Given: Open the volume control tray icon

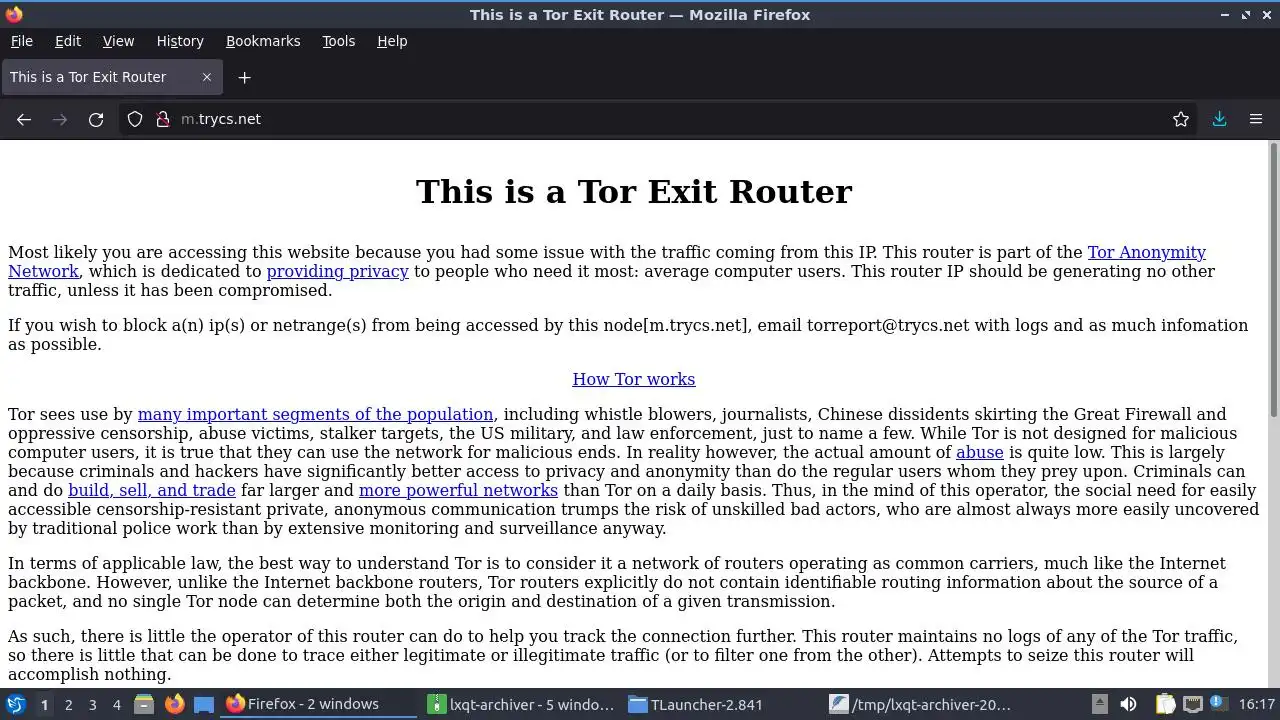Looking at the screenshot, I should tap(1128, 704).
